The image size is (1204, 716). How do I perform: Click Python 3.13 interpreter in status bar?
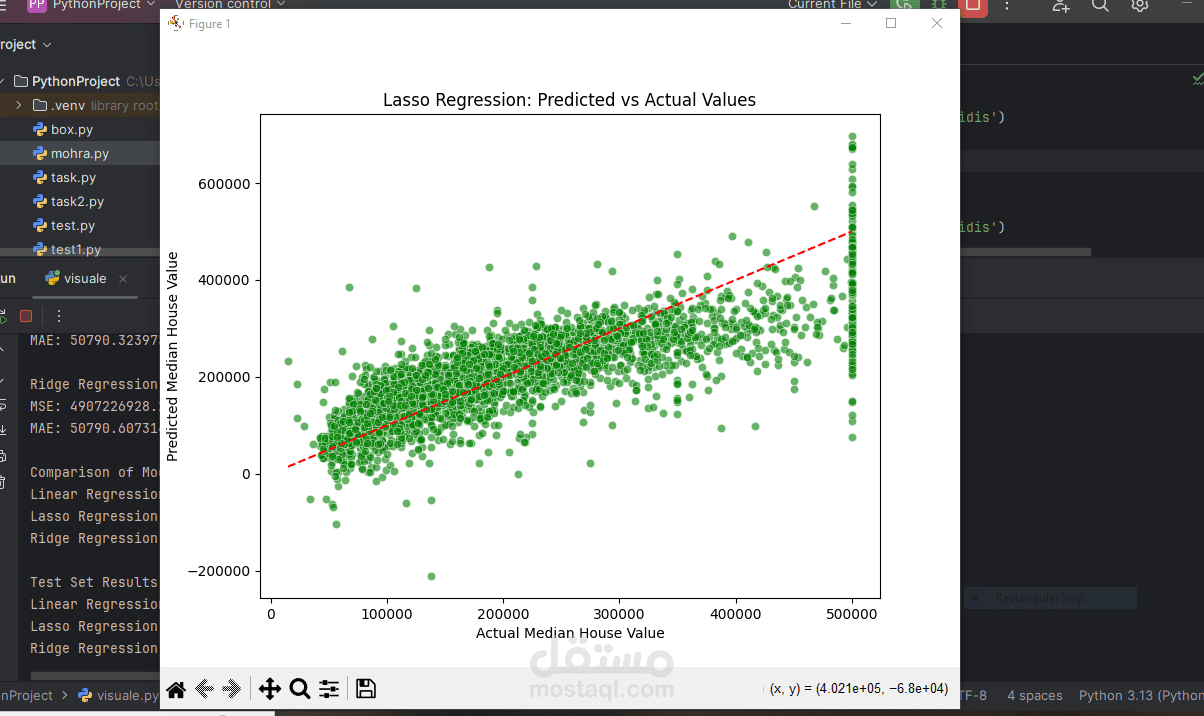point(1141,695)
